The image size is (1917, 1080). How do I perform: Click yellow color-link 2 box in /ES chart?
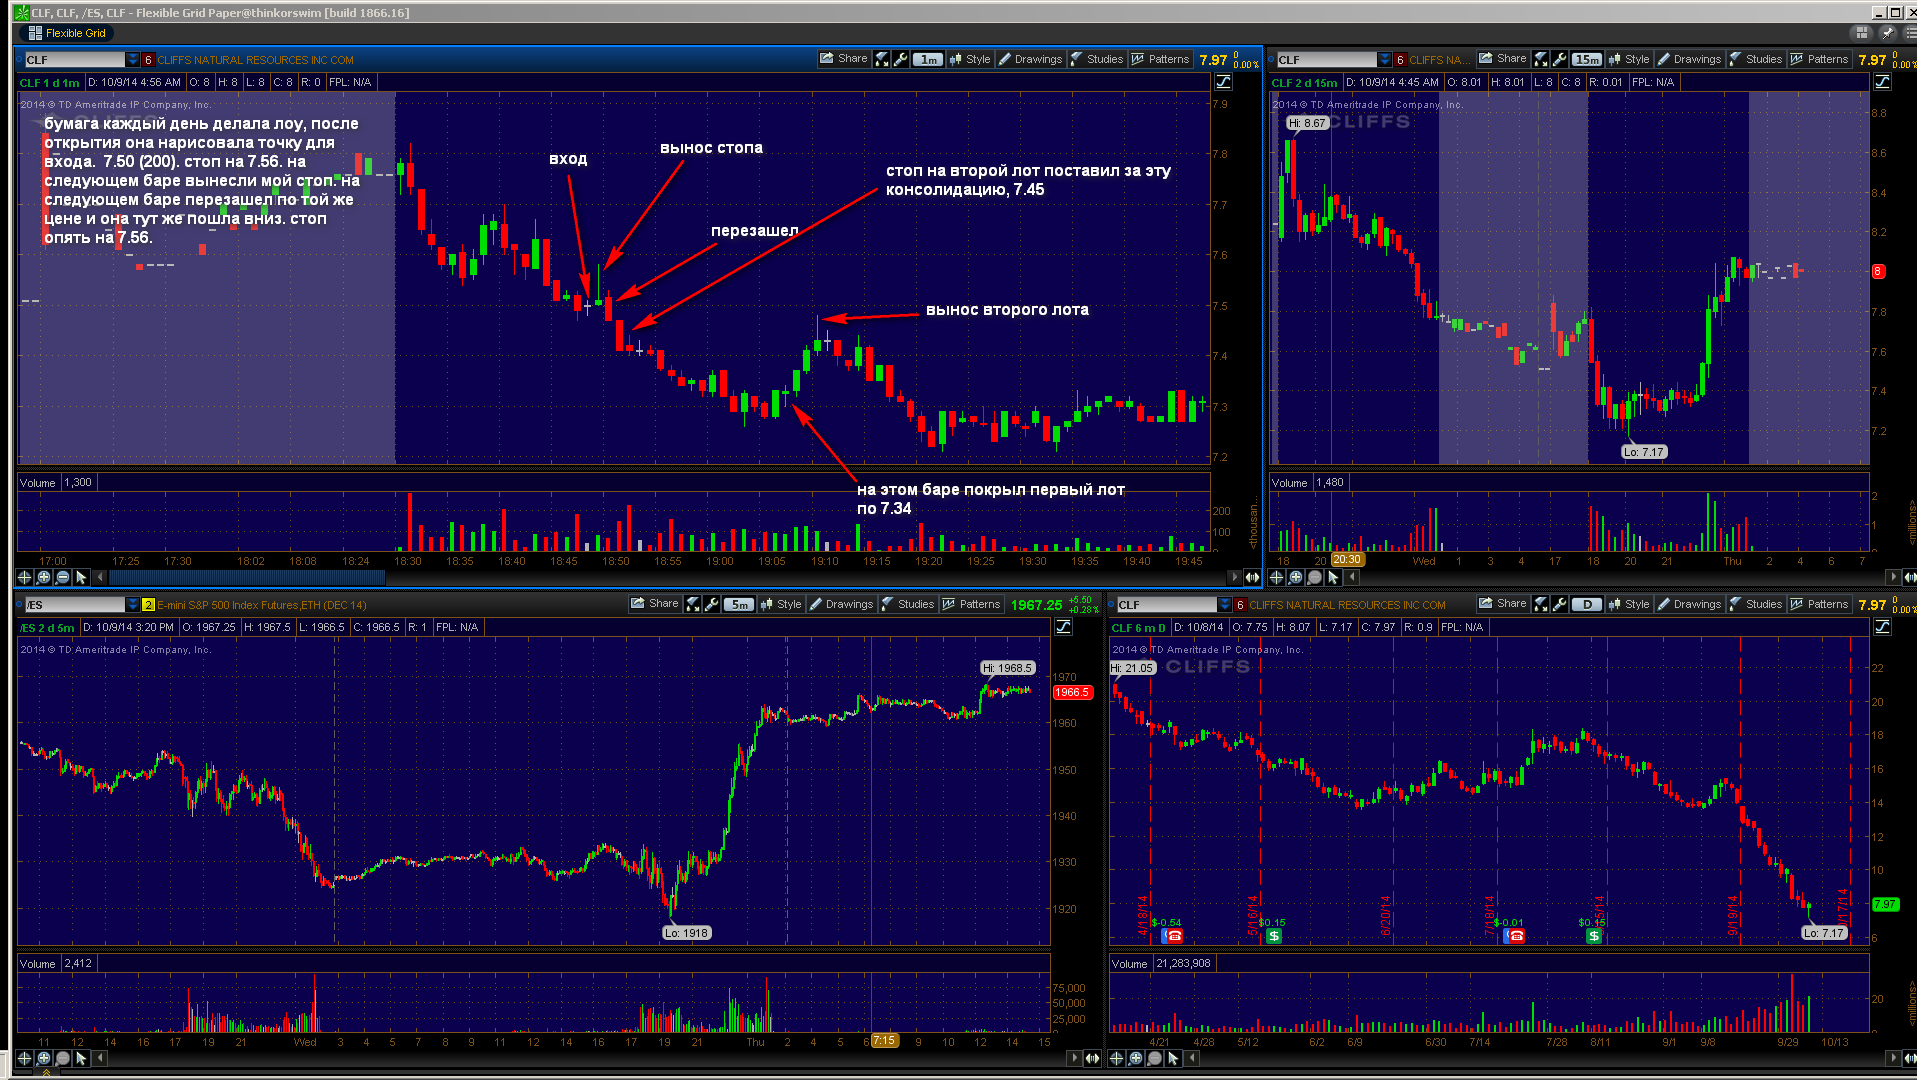(148, 605)
